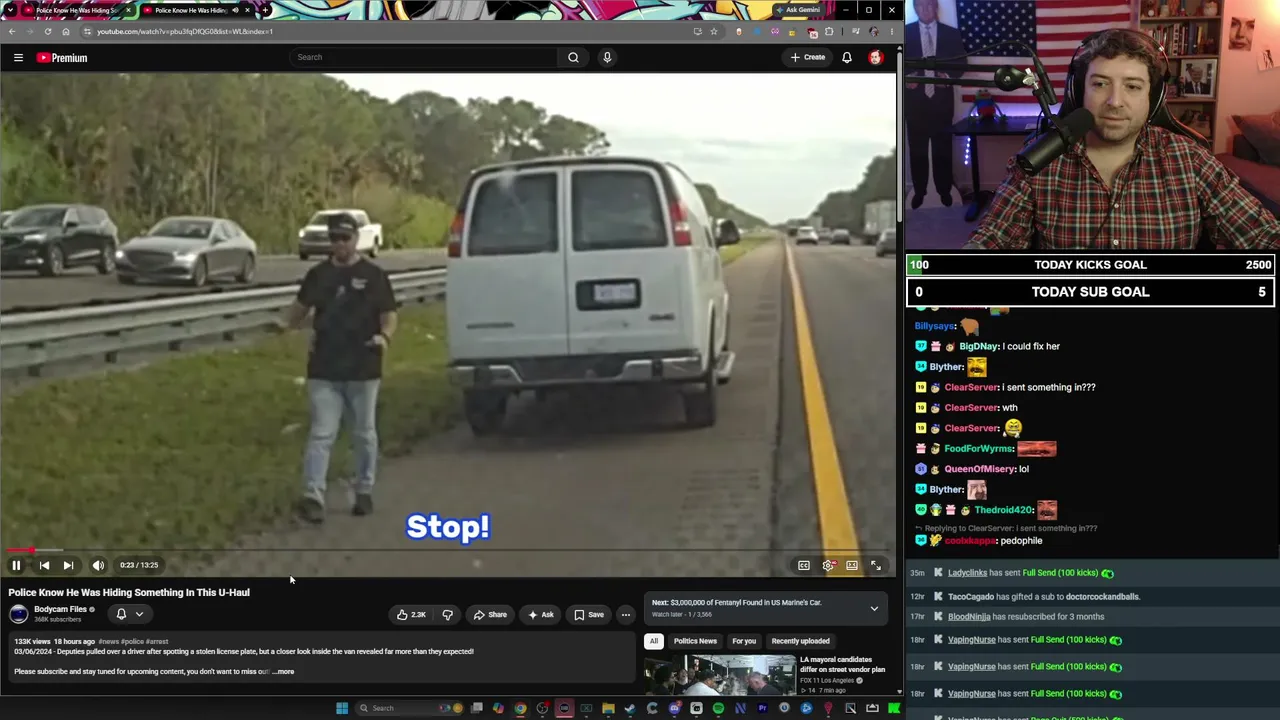
Task: Open LA mayoral candidates video title
Action: coord(843,665)
